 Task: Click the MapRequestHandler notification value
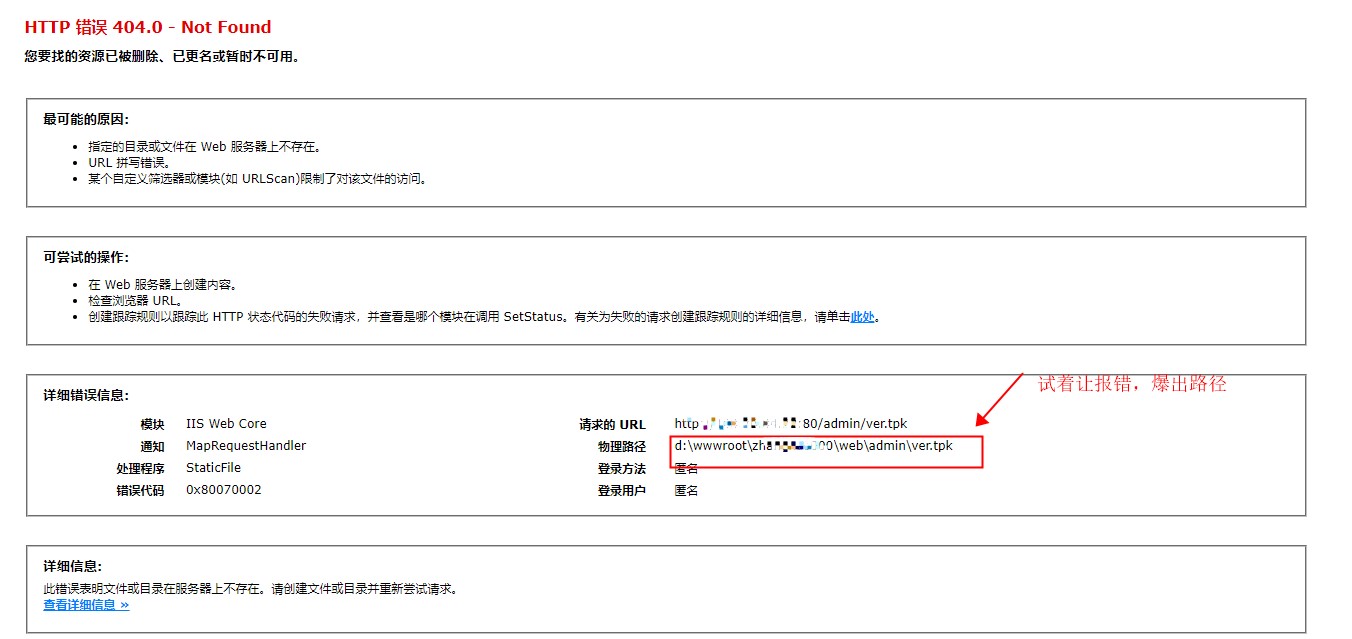point(246,446)
